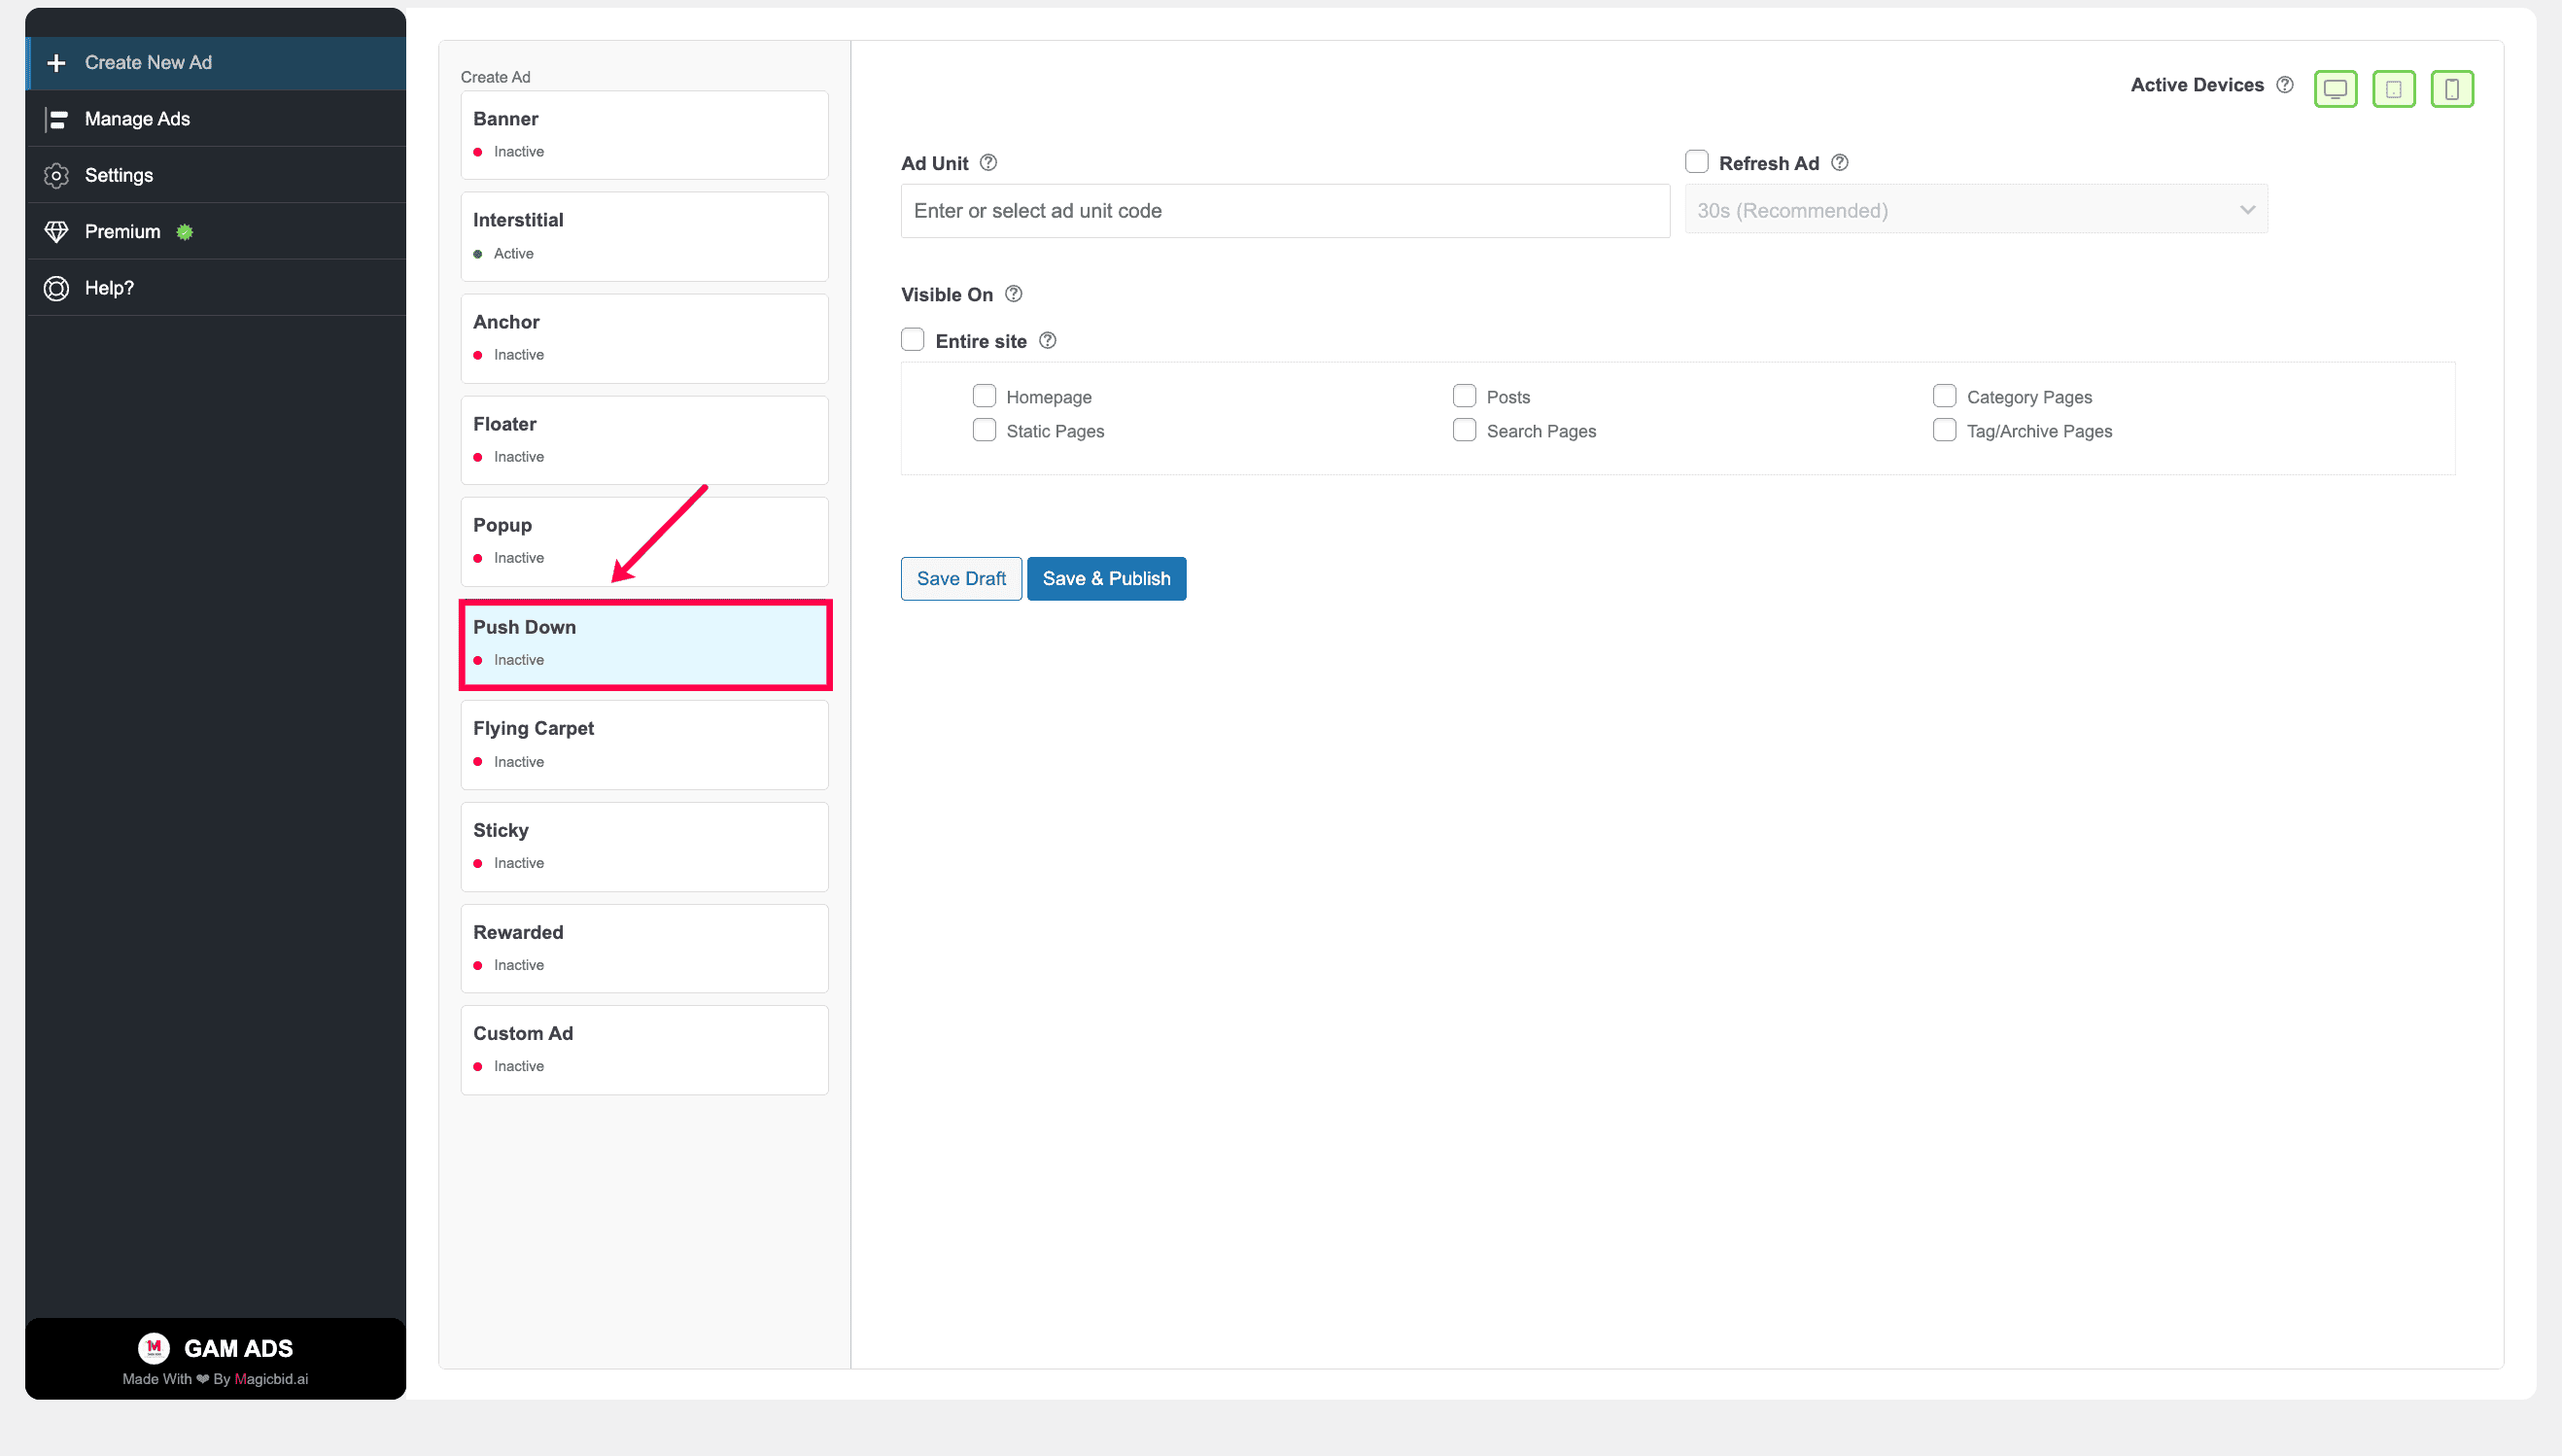Open Create New Ad menu item

216,63
